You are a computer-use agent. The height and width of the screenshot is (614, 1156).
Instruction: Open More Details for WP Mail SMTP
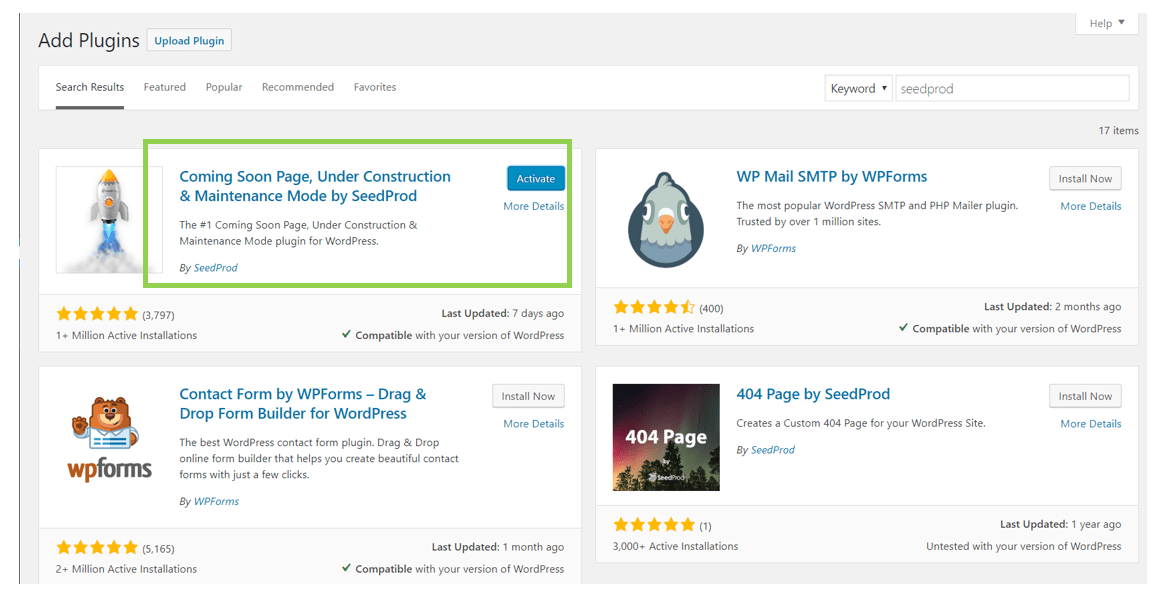[x=1090, y=206]
